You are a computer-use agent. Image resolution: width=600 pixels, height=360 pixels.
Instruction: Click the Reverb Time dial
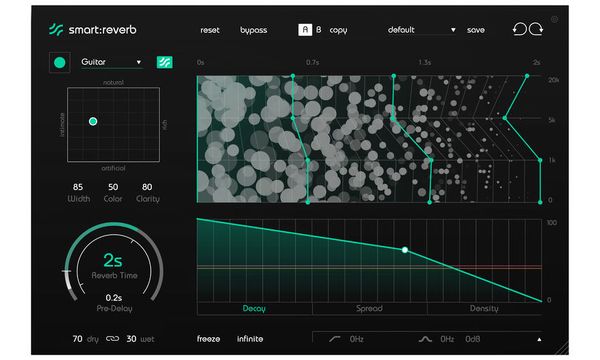tap(114, 264)
